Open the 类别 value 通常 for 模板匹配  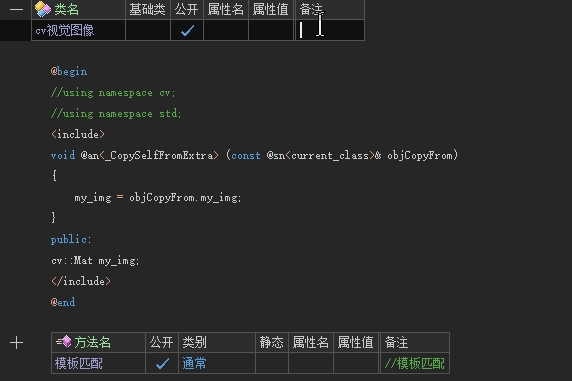217,363
